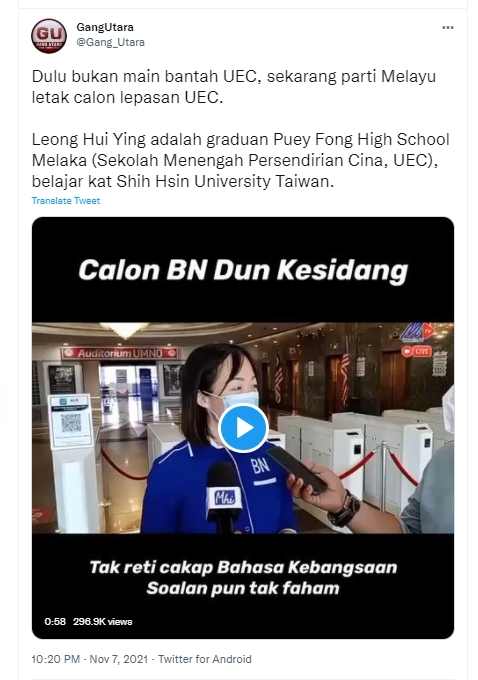Click the video title Calon BN Dun Kesidang
Image resolution: width=478 pixels, height=680 pixels.
click(243, 270)
